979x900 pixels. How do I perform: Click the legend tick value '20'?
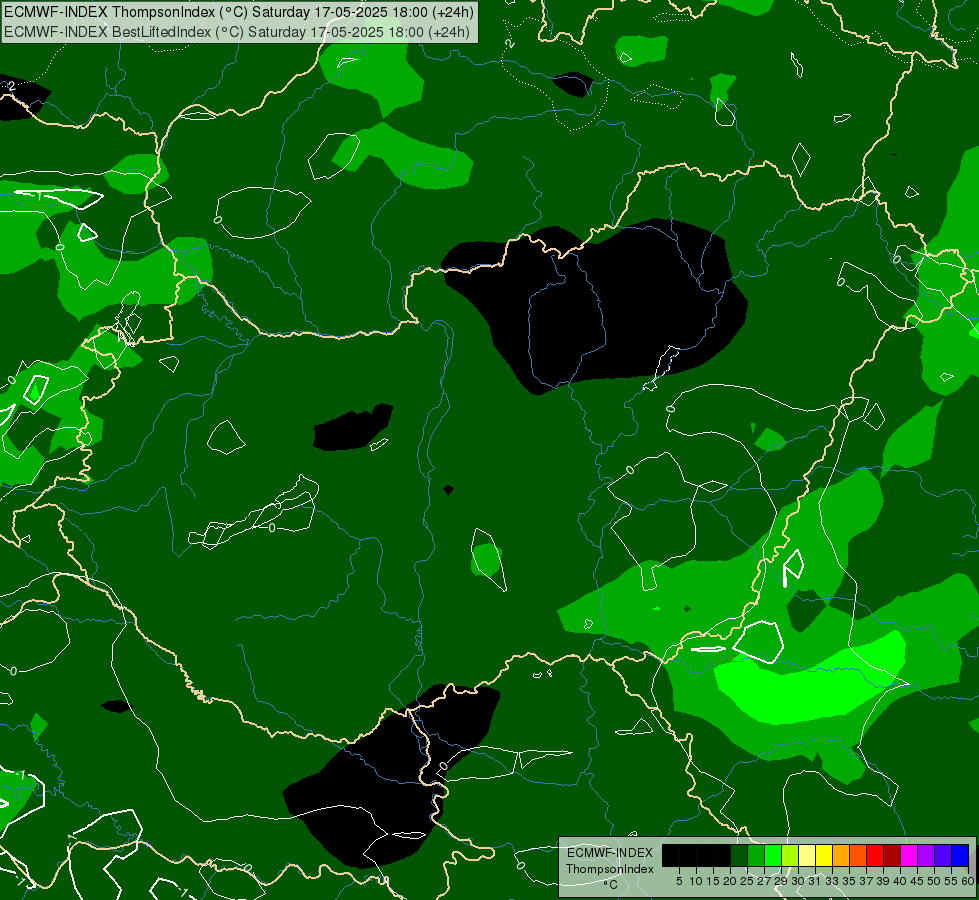pyautogui.click(x=730, y=881)
